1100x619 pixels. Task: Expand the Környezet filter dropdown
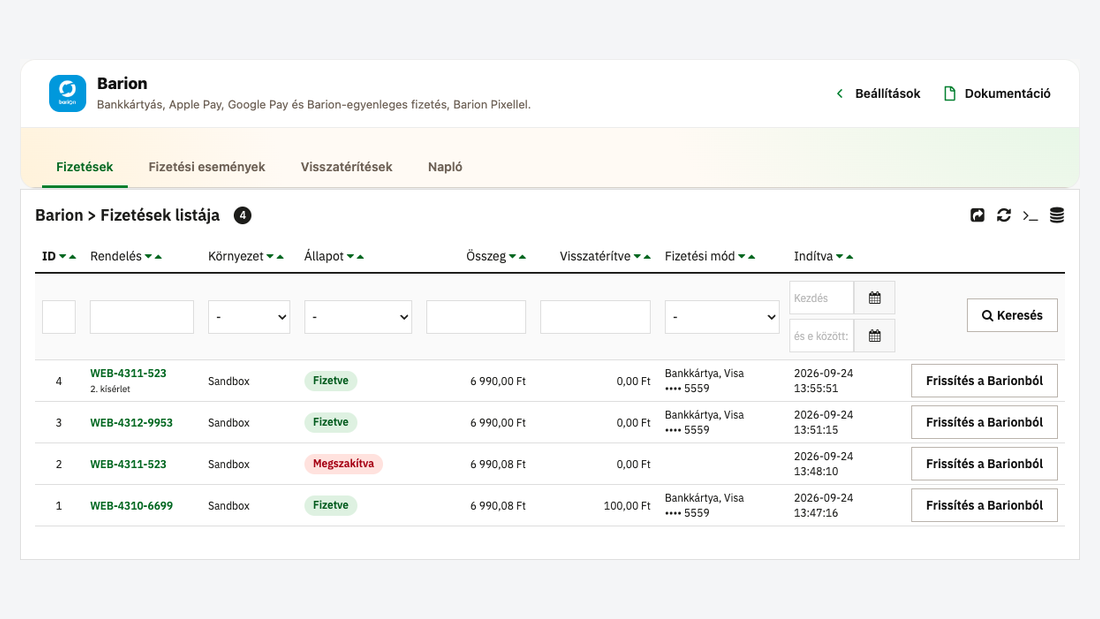point(249,317)
